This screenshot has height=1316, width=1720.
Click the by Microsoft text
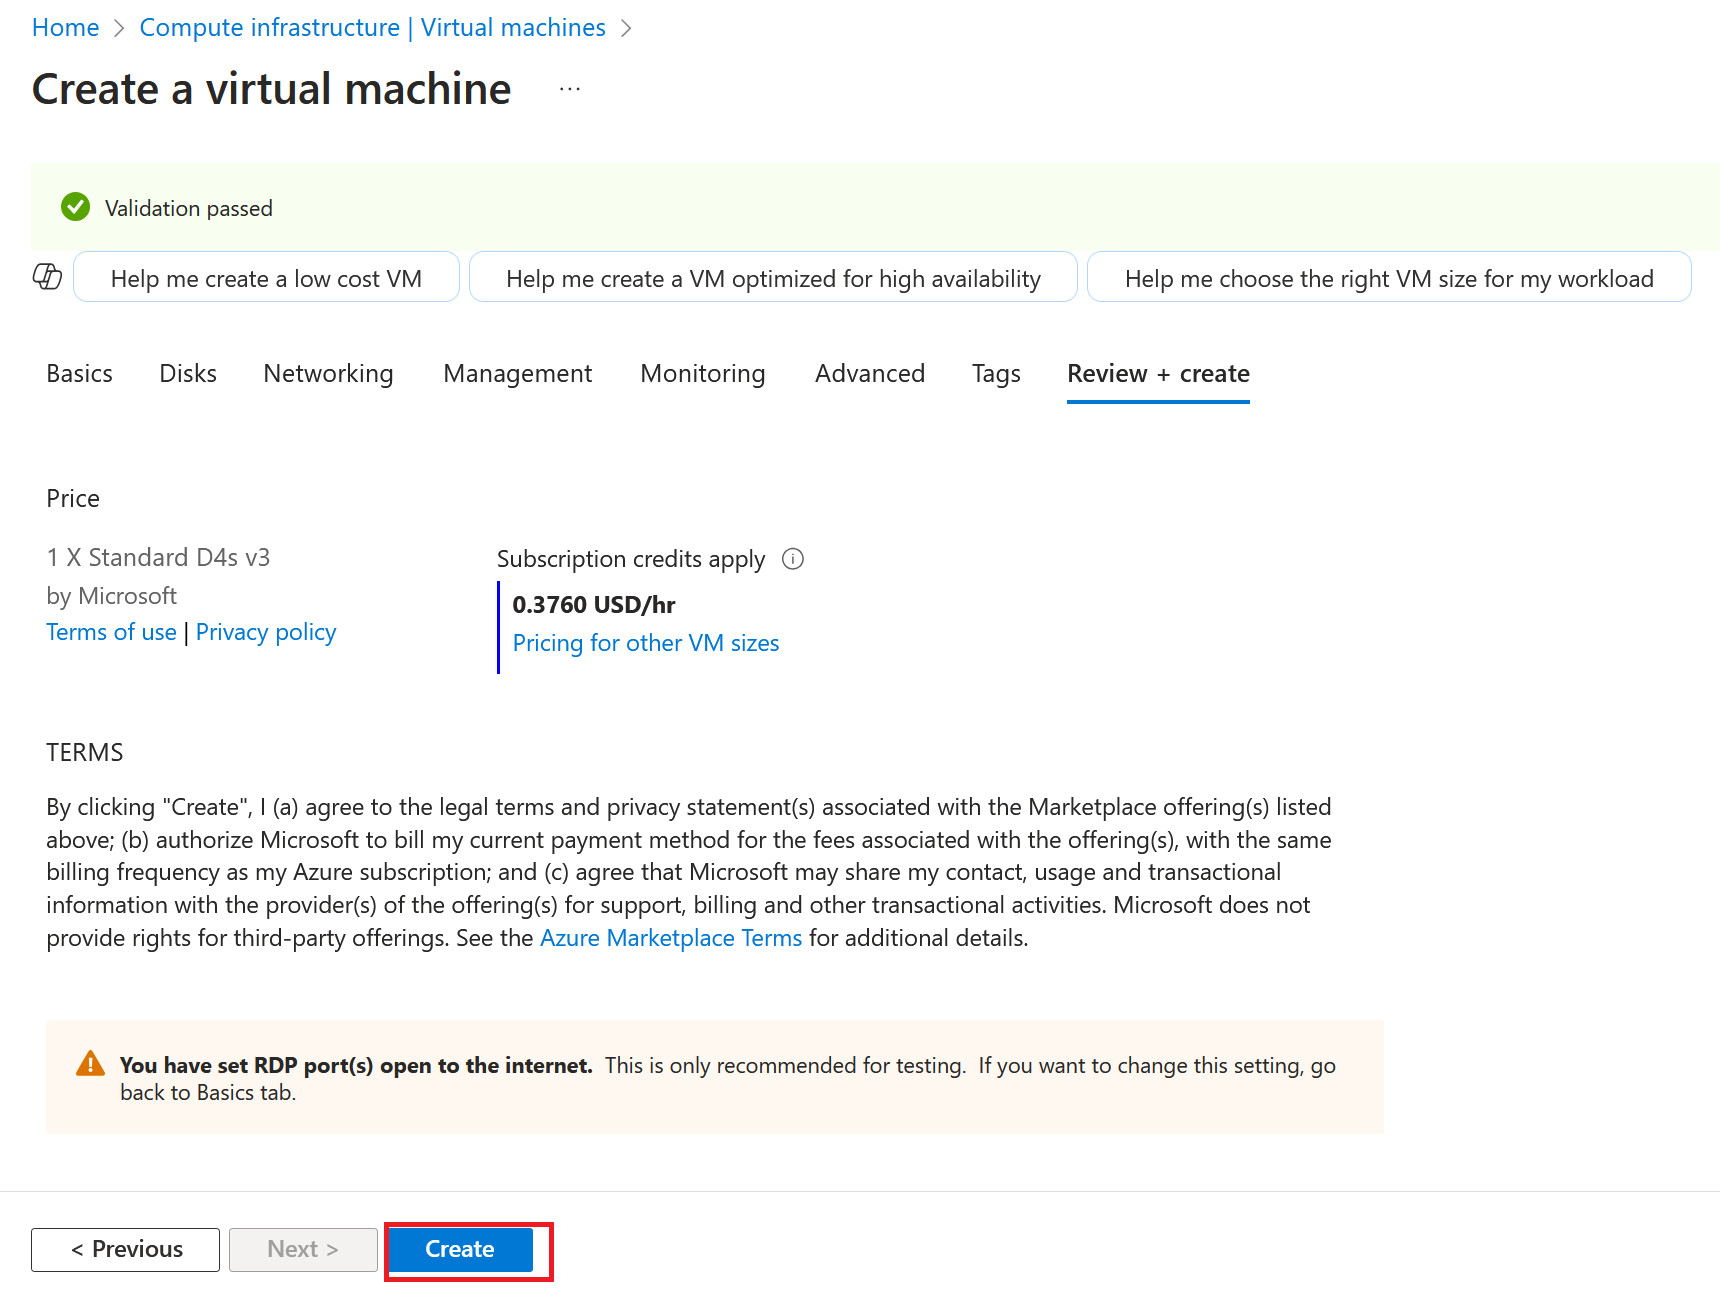(111, 596)
